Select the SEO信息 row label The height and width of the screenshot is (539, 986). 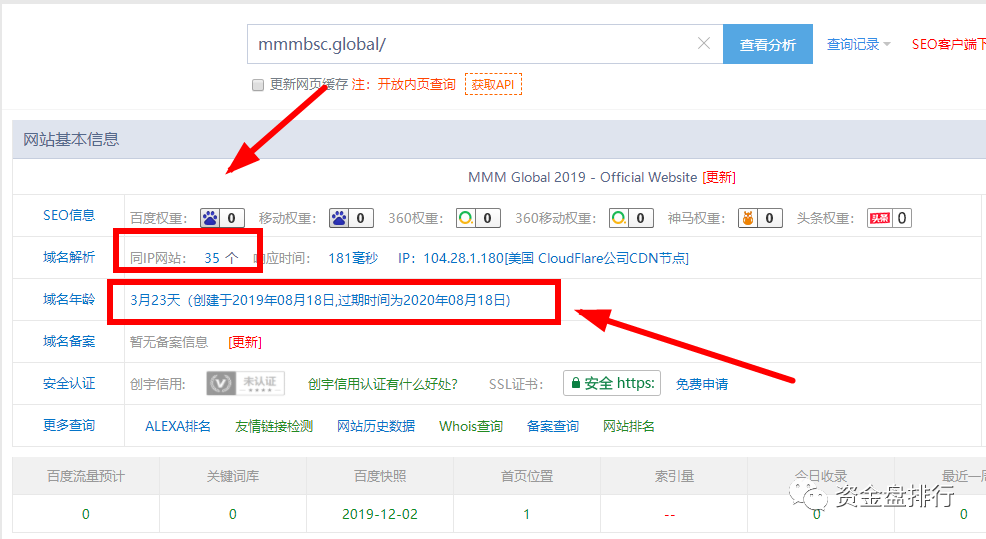[x=69, y=215]
